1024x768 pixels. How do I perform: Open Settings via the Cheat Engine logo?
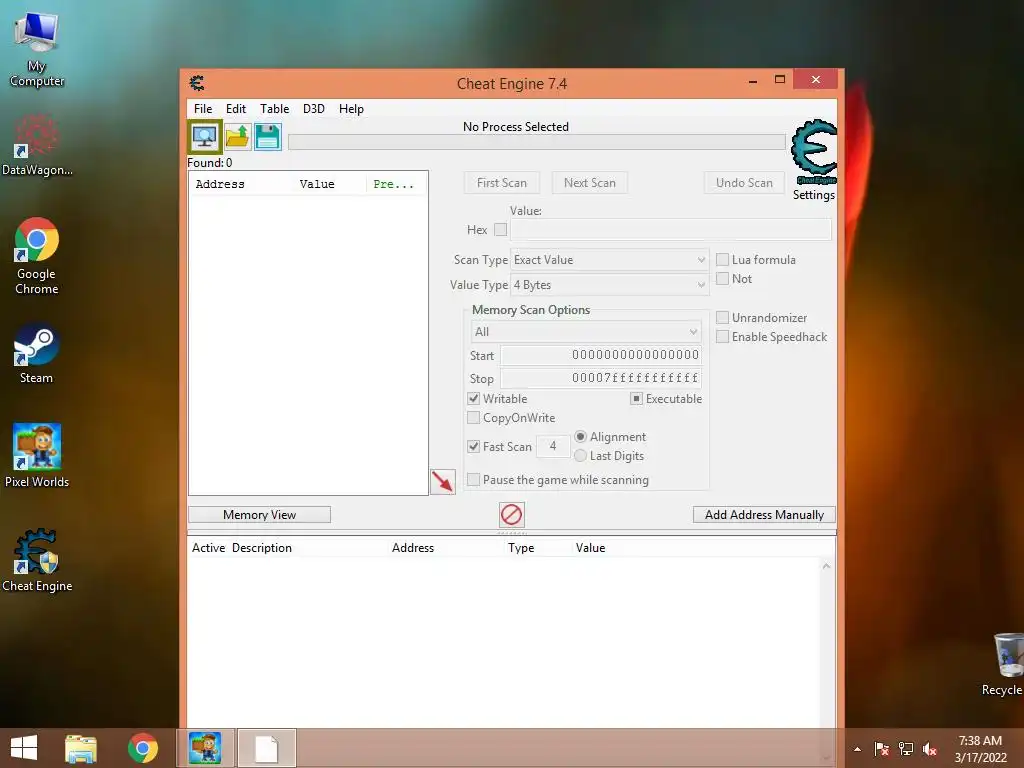[x=814, y=160]
